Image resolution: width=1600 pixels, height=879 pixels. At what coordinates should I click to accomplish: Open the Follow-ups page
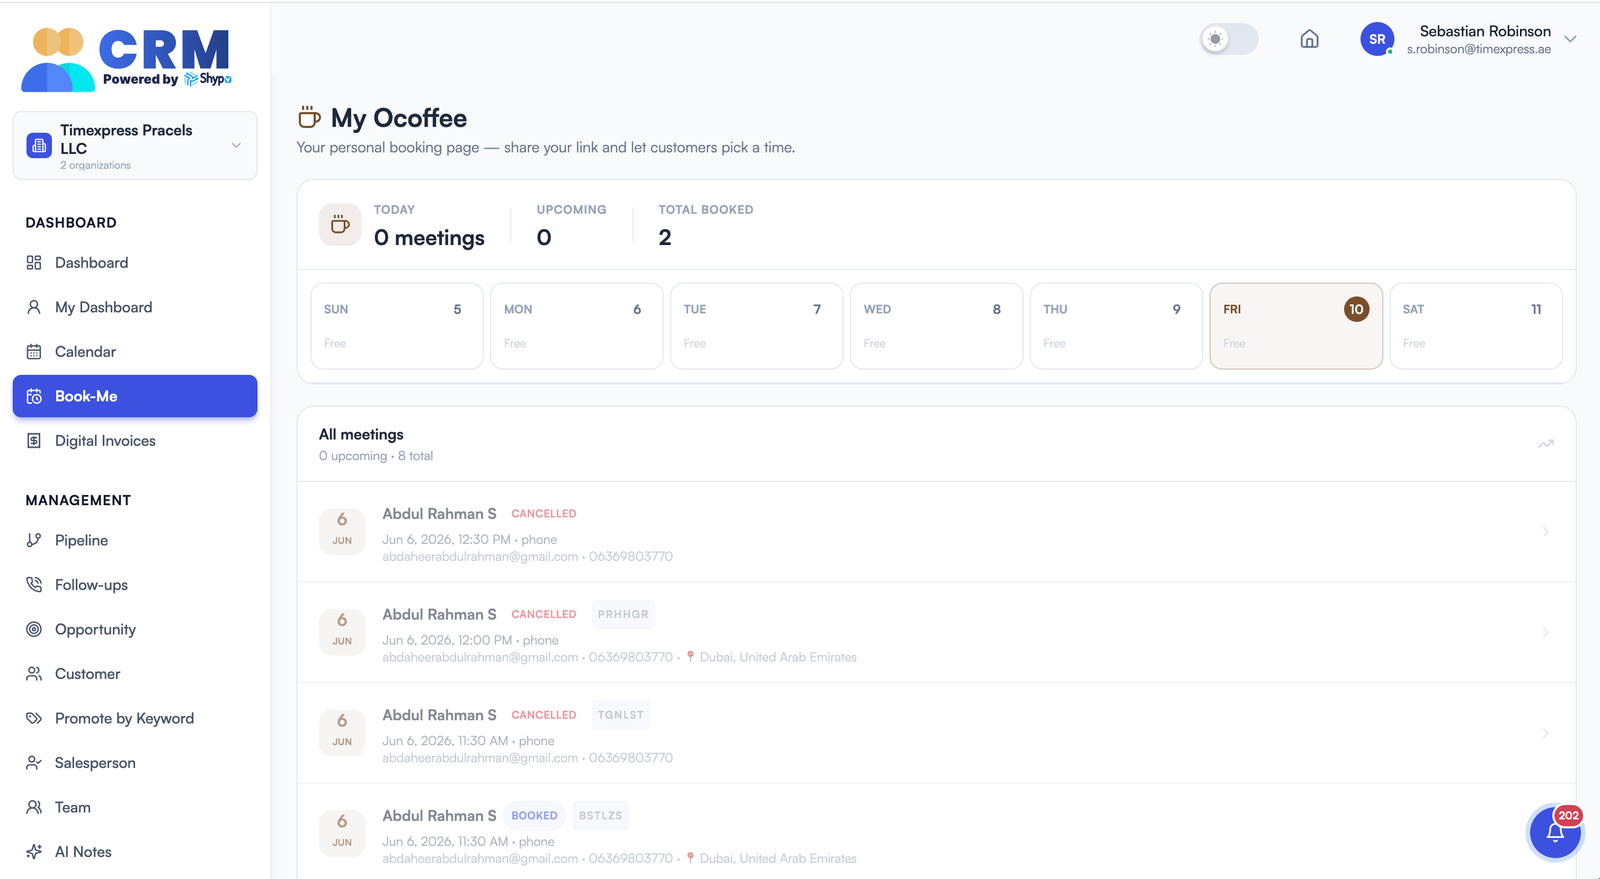pos(135,585)
